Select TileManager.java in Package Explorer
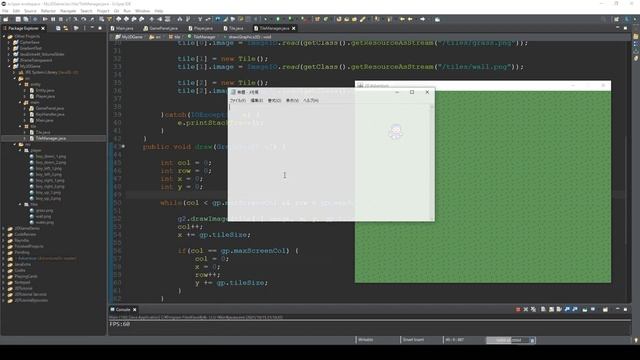 tap(50, 138)
